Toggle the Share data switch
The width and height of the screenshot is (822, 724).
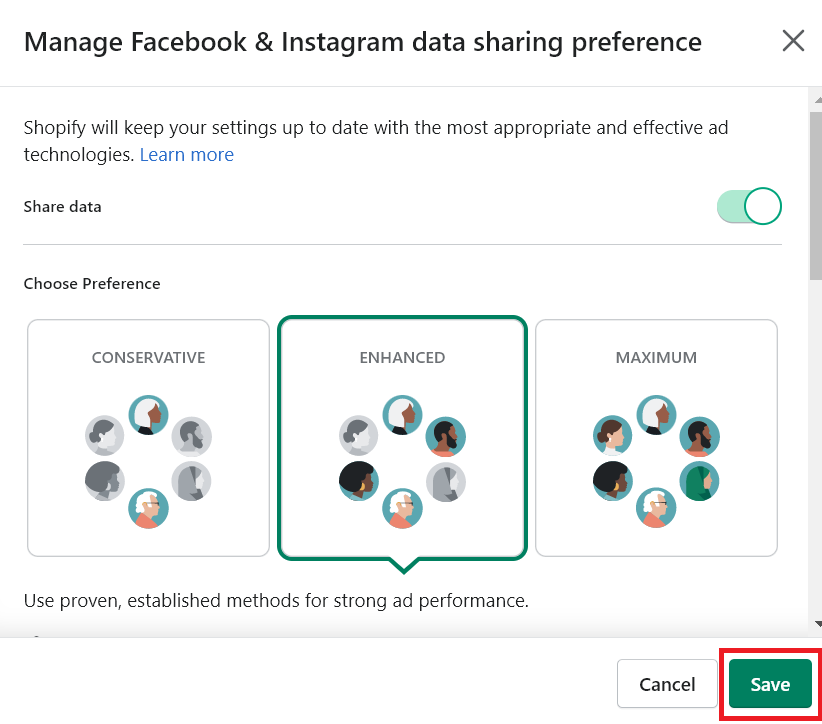(749, 206)
